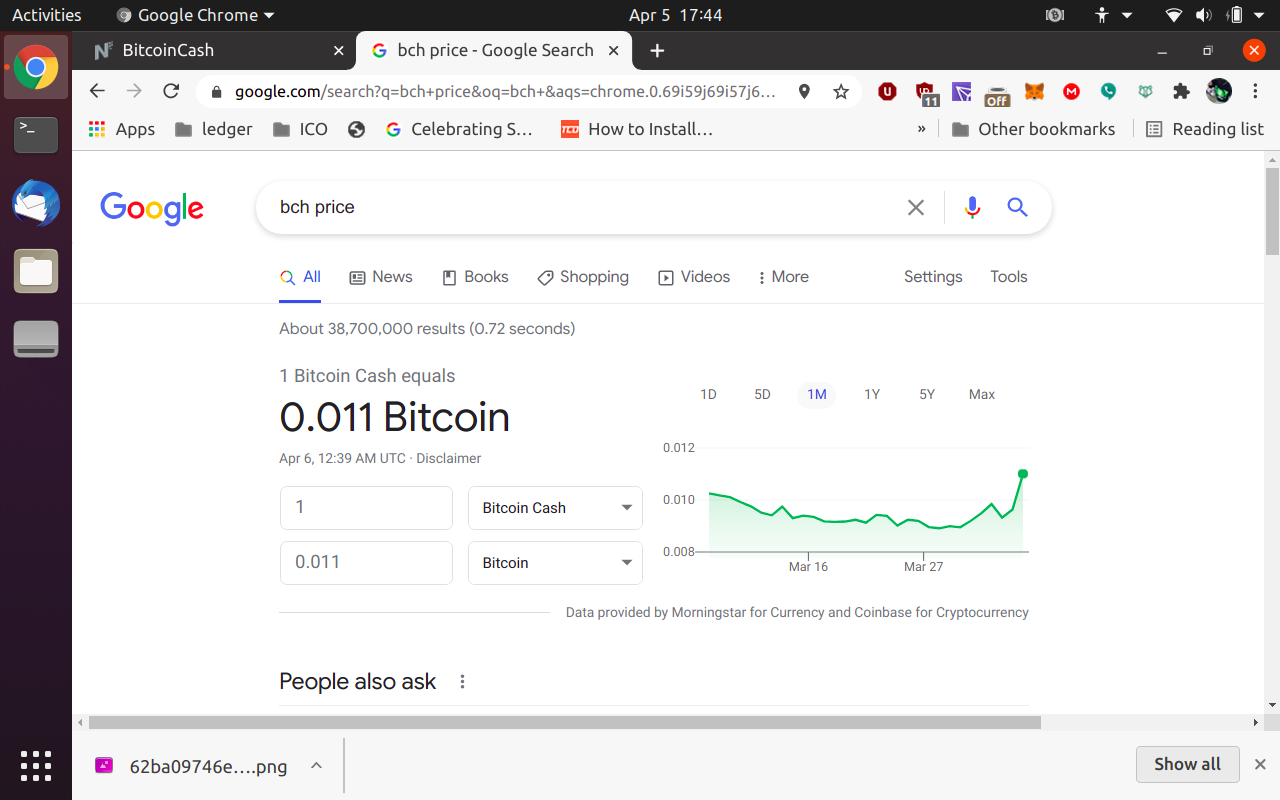The height and width of the screenshot is (800, 1280).
Task: Open the Bitcoin Cash currency dropdown
Action: pos(555,508)
